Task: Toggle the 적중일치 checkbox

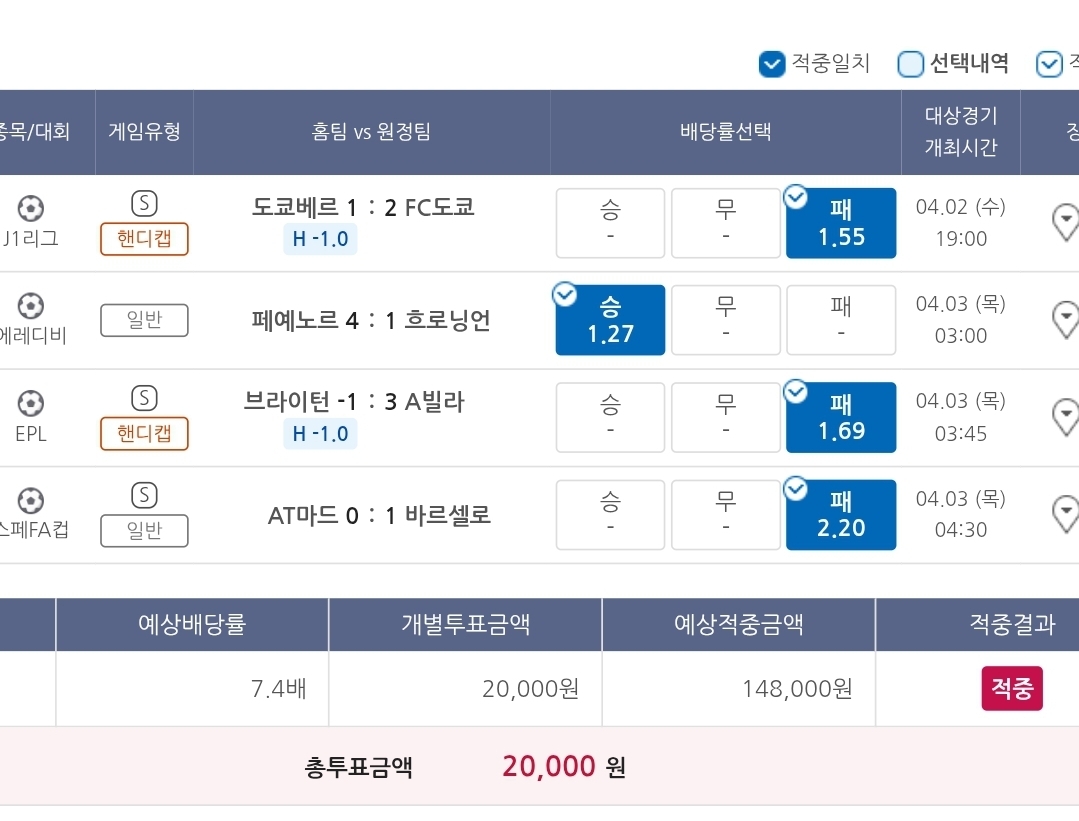Action: [771, 64]
